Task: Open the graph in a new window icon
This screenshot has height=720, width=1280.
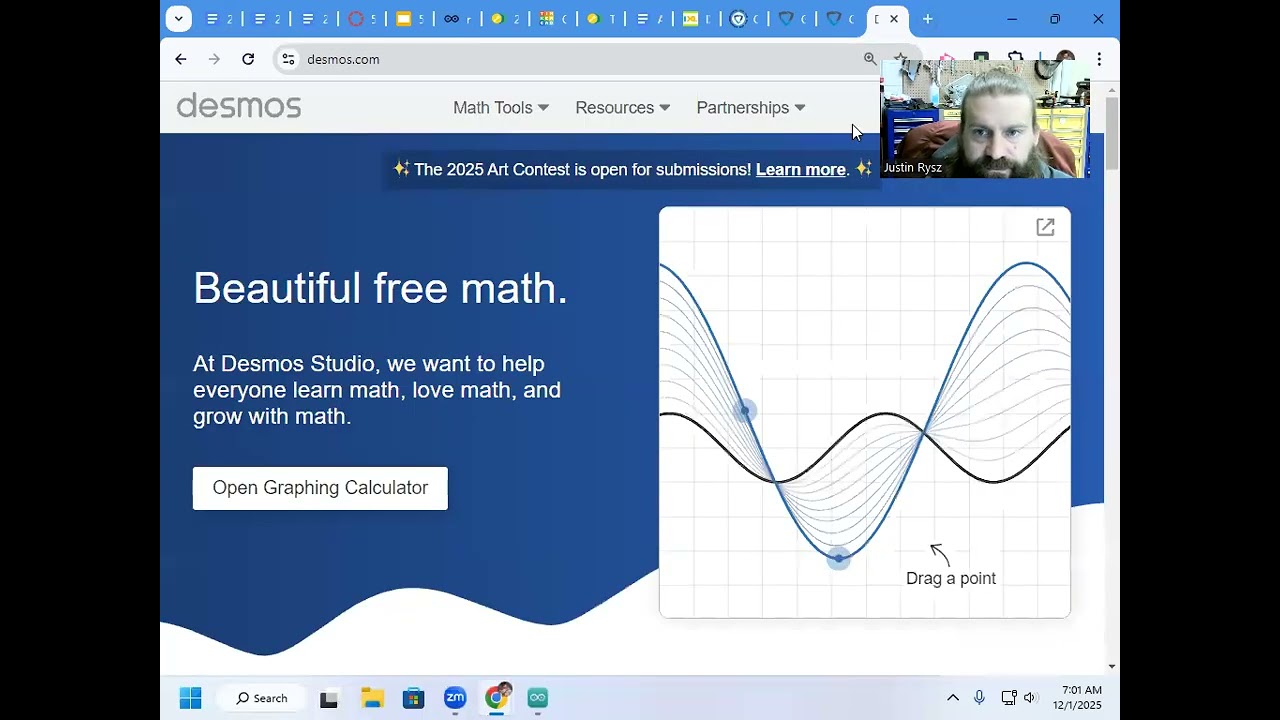Action: coord(1045,227)
